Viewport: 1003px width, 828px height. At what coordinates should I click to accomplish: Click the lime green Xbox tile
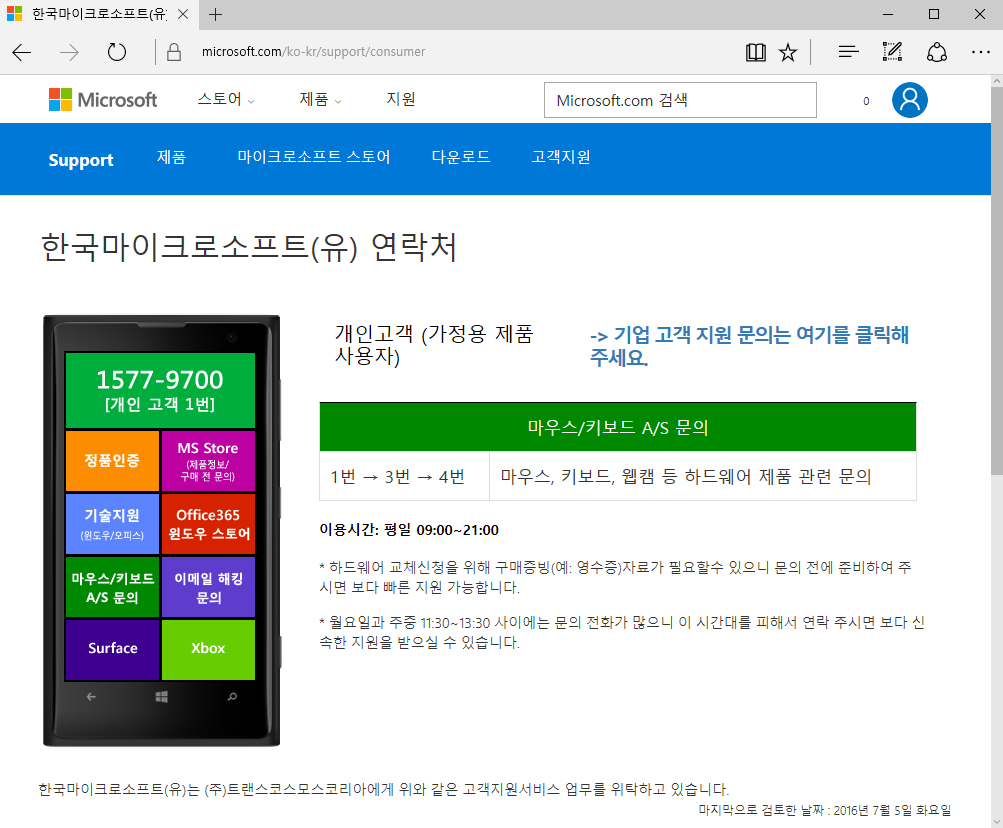pos(208,649)
